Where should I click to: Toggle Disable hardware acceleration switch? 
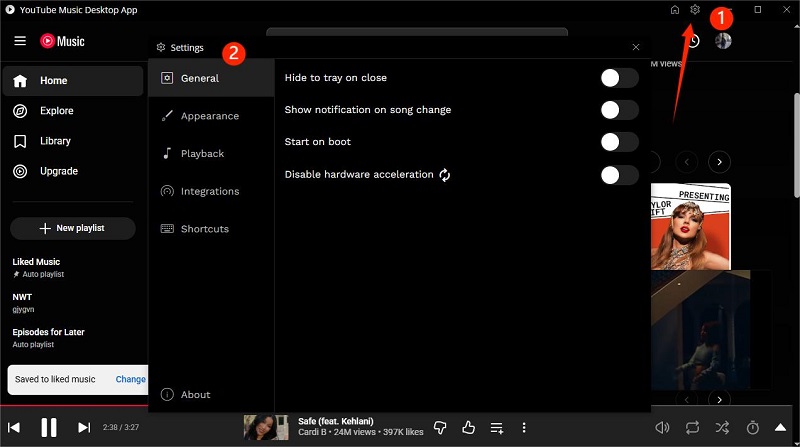[x=619, y=175]
